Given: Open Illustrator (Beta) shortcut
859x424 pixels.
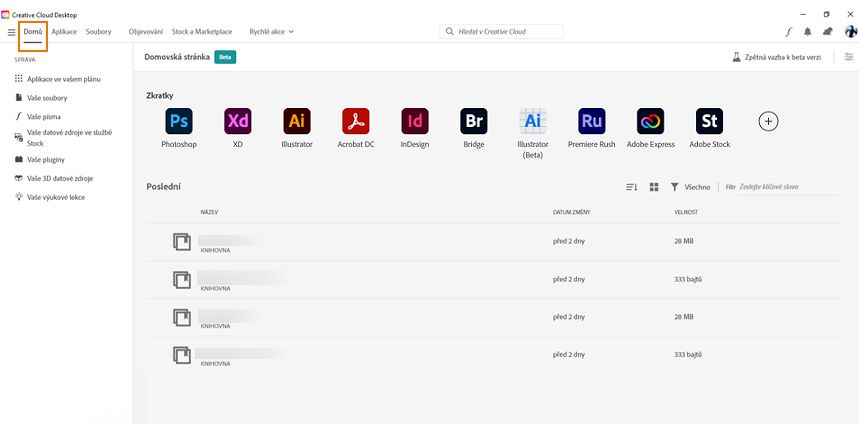Looking at the screenshot, I should pos(532,121).
